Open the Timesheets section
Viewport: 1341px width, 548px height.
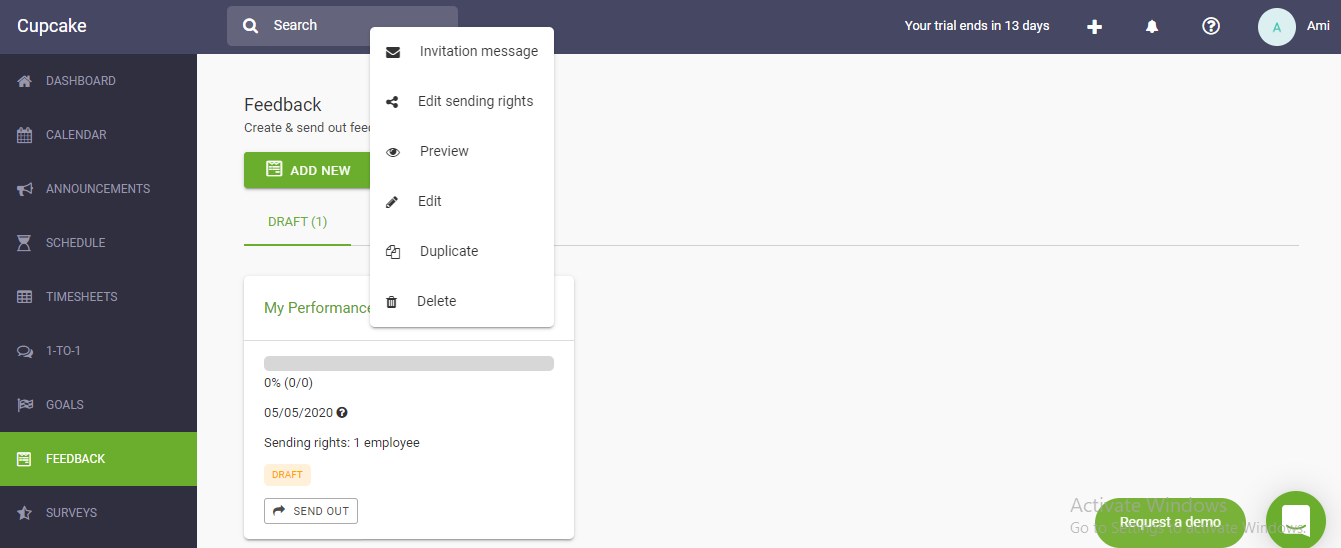pos(98,297)
